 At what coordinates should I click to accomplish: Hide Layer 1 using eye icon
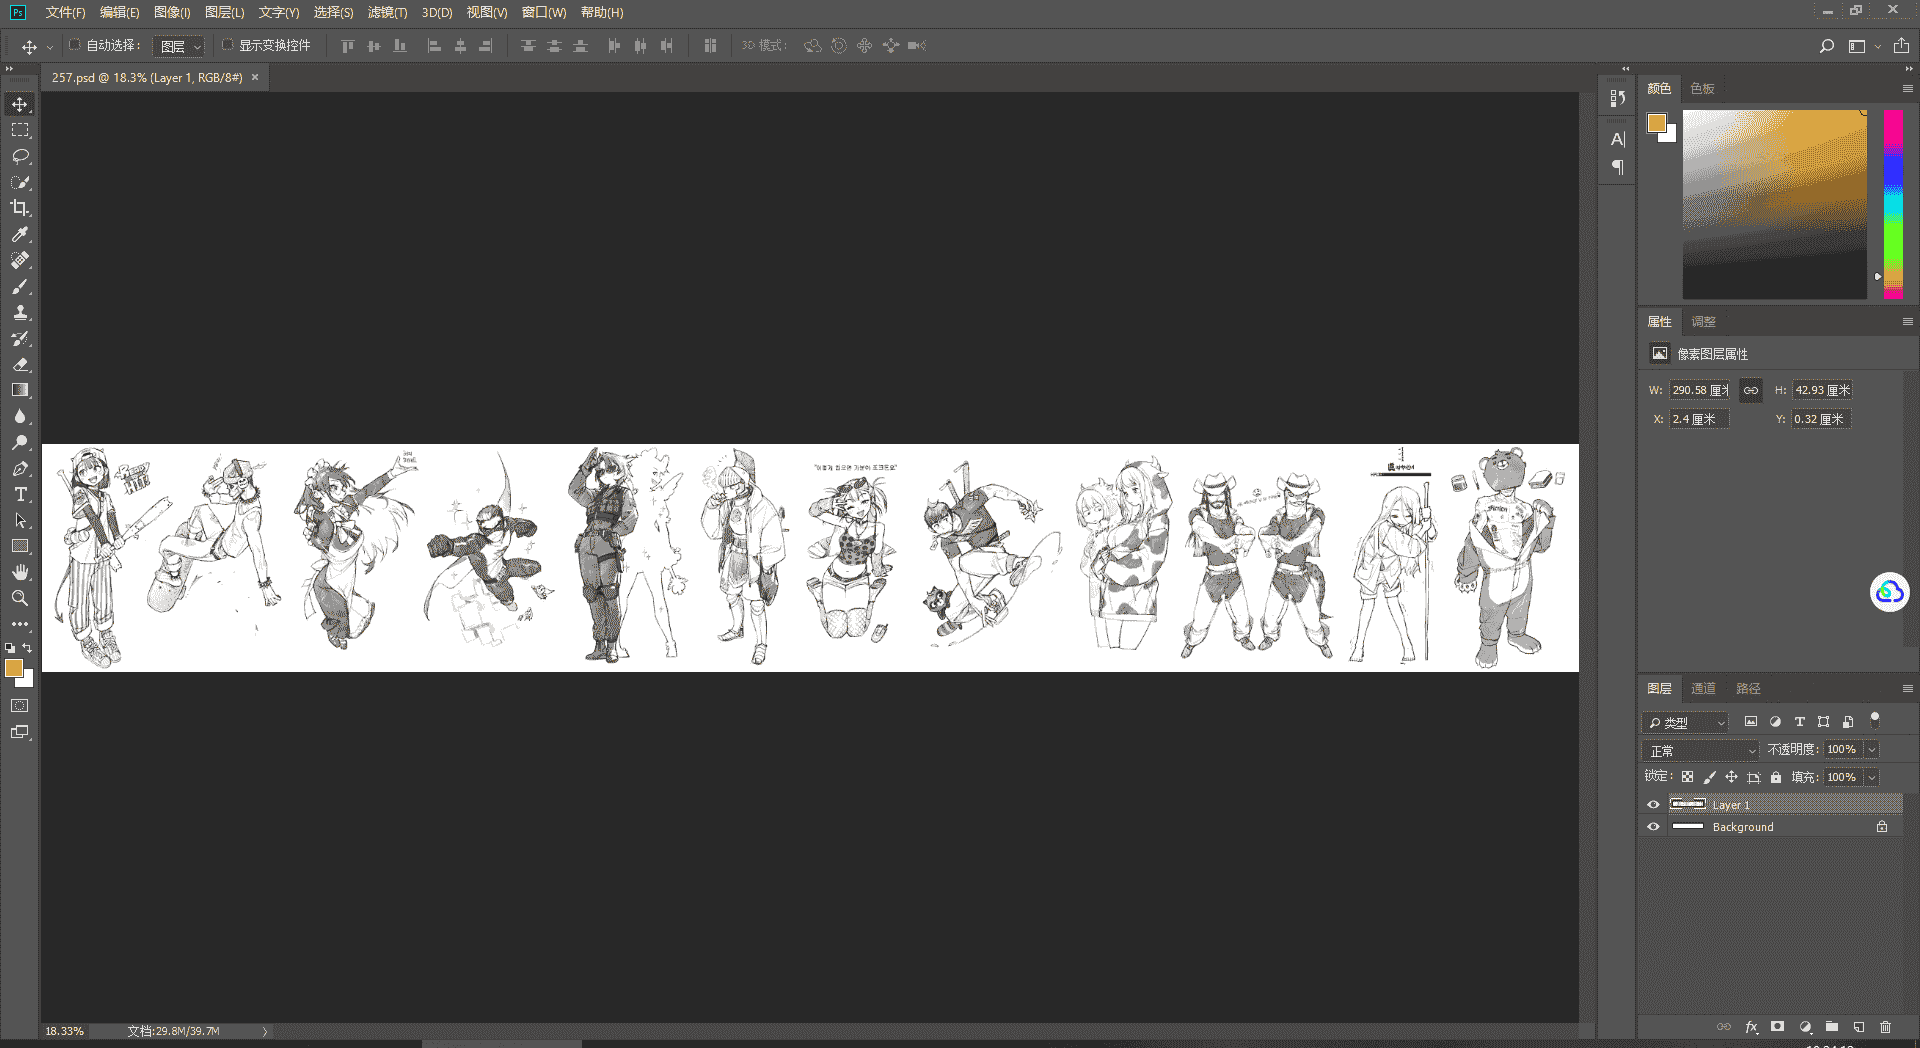1653,805
